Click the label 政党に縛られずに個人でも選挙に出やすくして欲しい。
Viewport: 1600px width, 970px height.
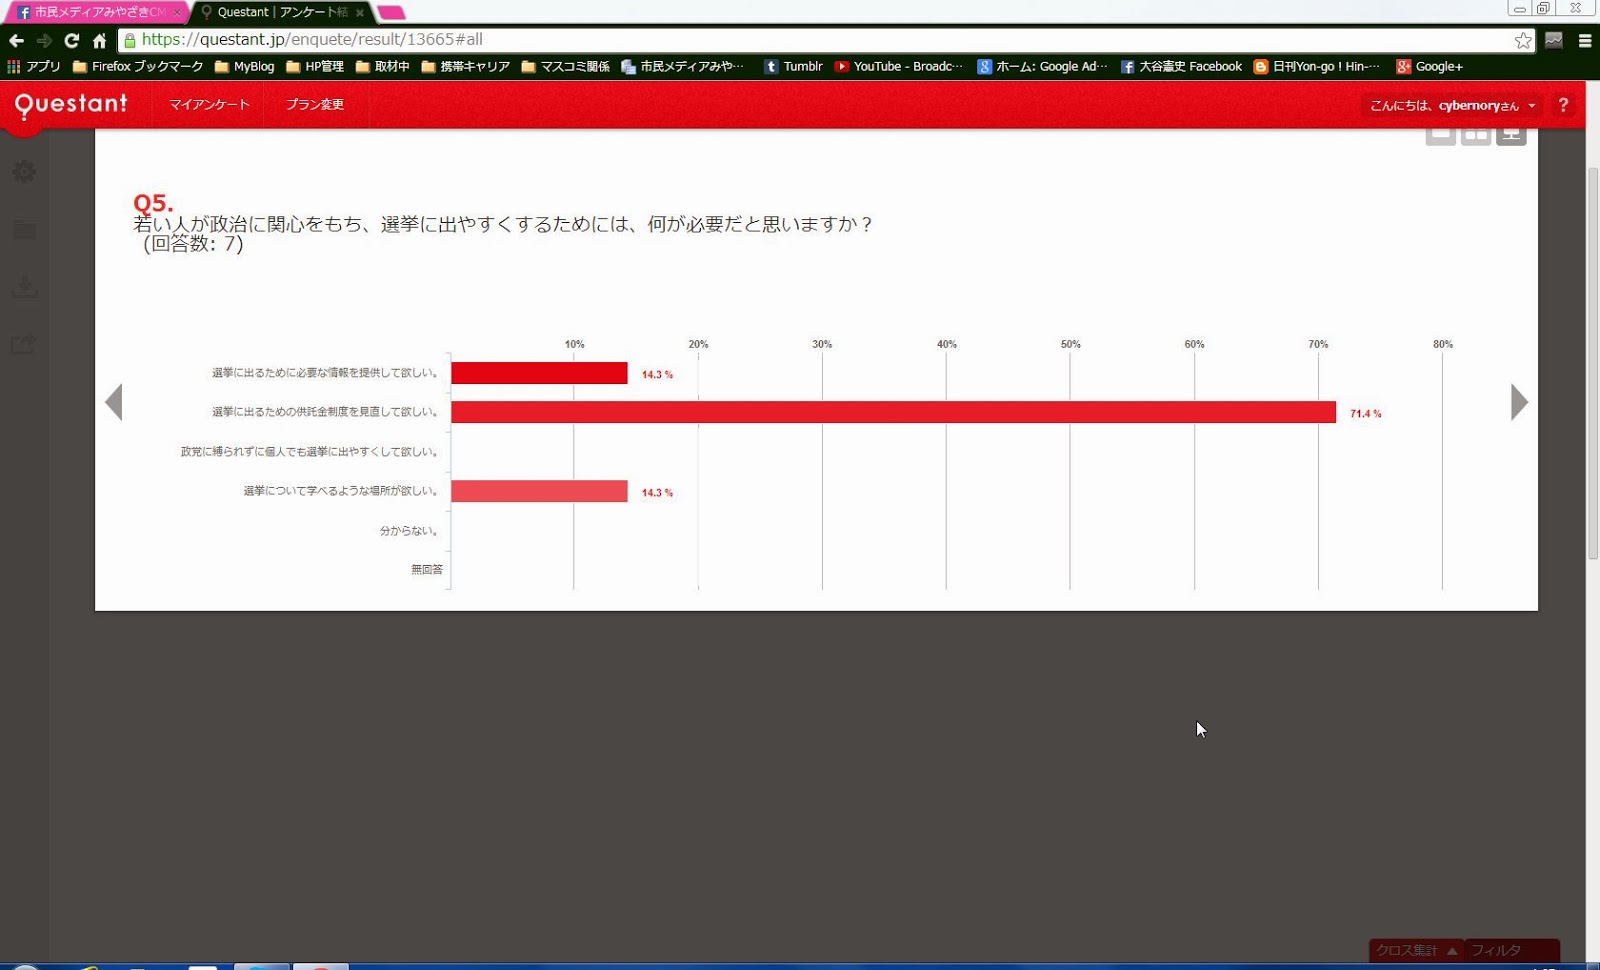coord(310,452)
